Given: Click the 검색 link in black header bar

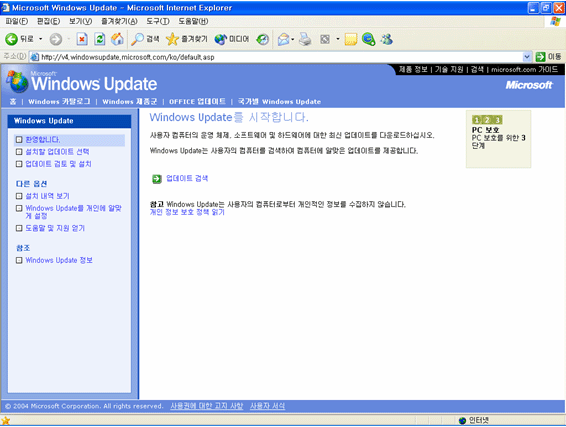Looking at the screenshot, I should (x=477, y=69).
